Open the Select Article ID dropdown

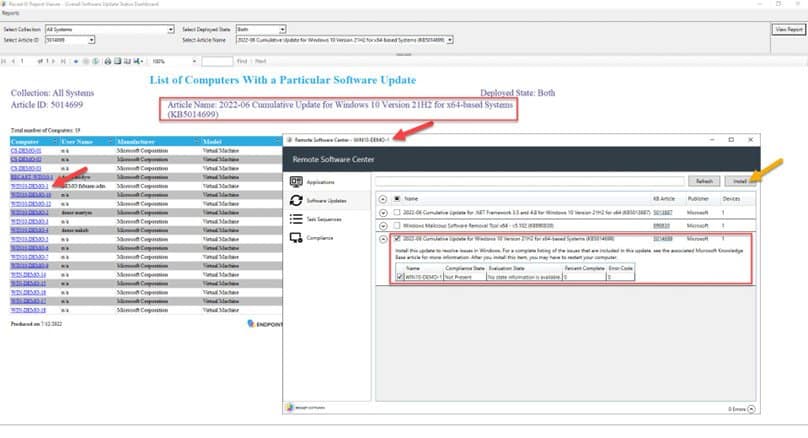click(x=91, y=40)
